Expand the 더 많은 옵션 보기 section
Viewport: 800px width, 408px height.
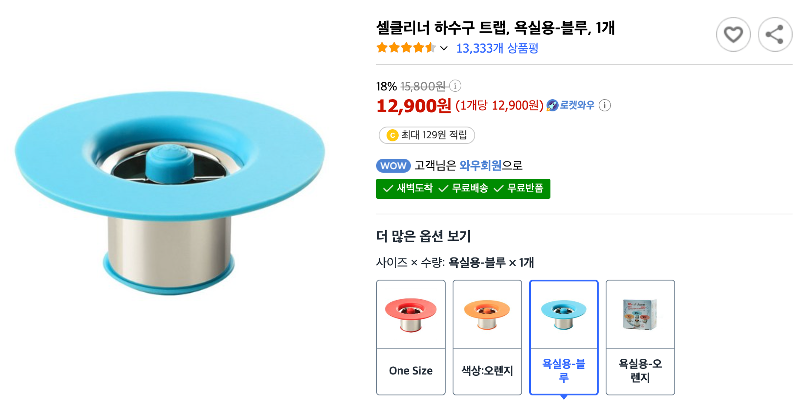coord(423,236)
